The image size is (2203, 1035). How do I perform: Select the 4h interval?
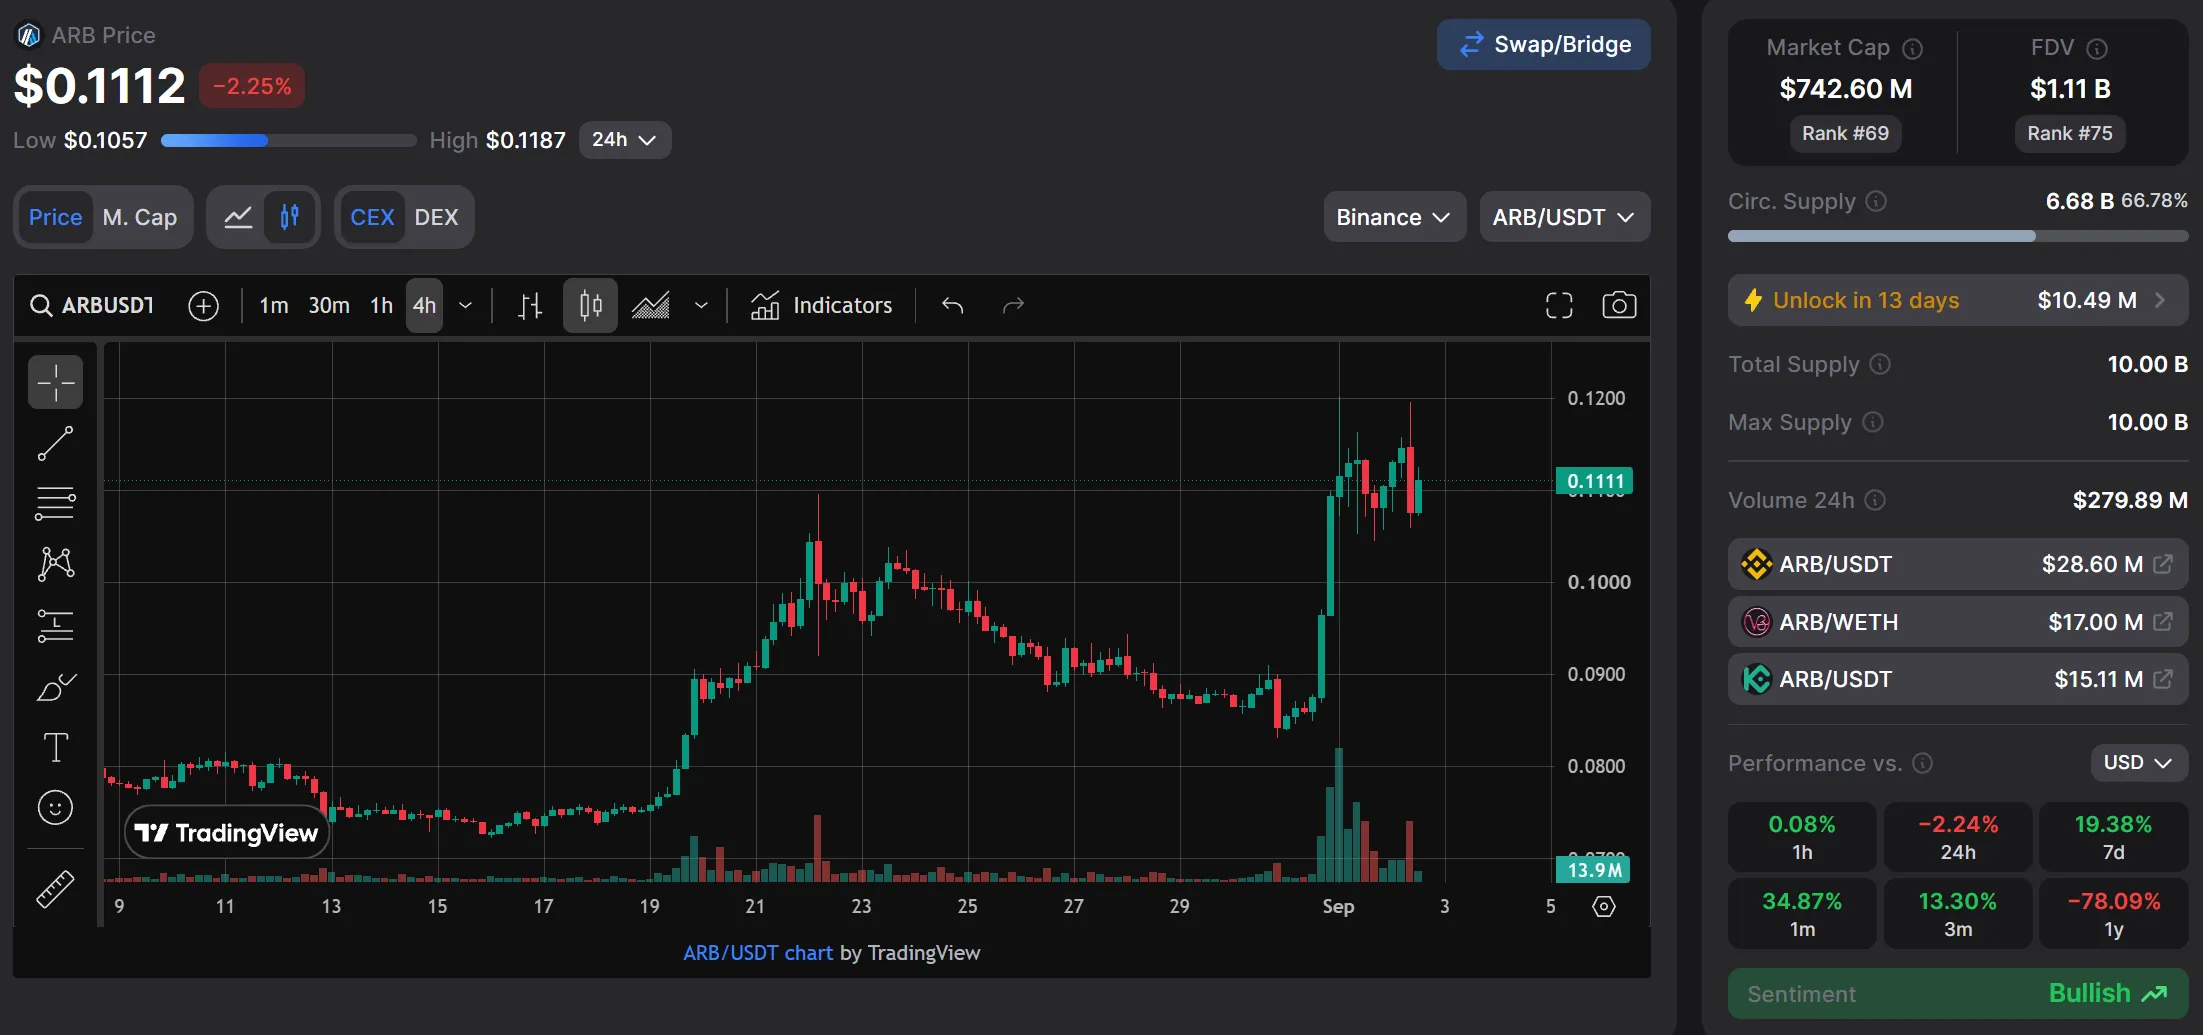click(x=424, y=305)
